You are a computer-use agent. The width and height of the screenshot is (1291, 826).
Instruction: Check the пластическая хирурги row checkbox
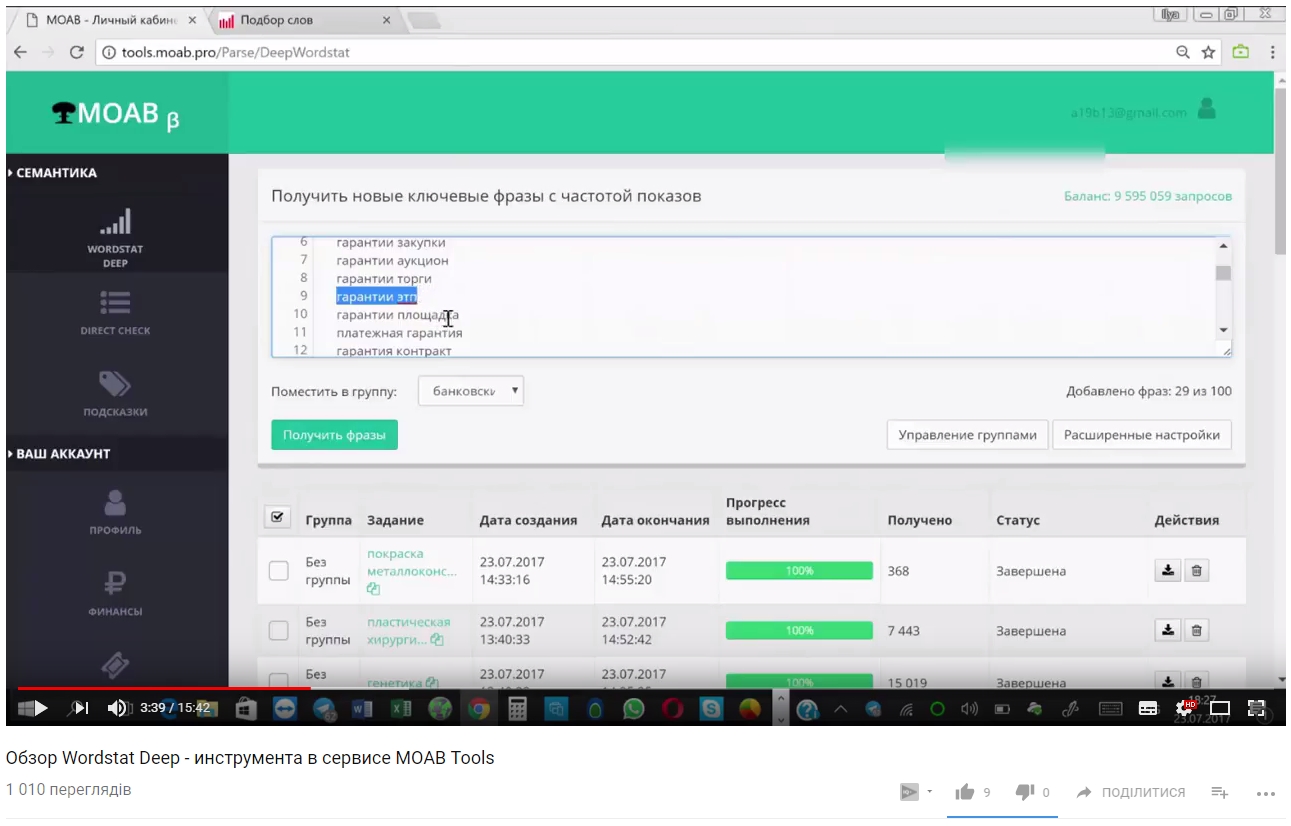(x=279, y=630)
